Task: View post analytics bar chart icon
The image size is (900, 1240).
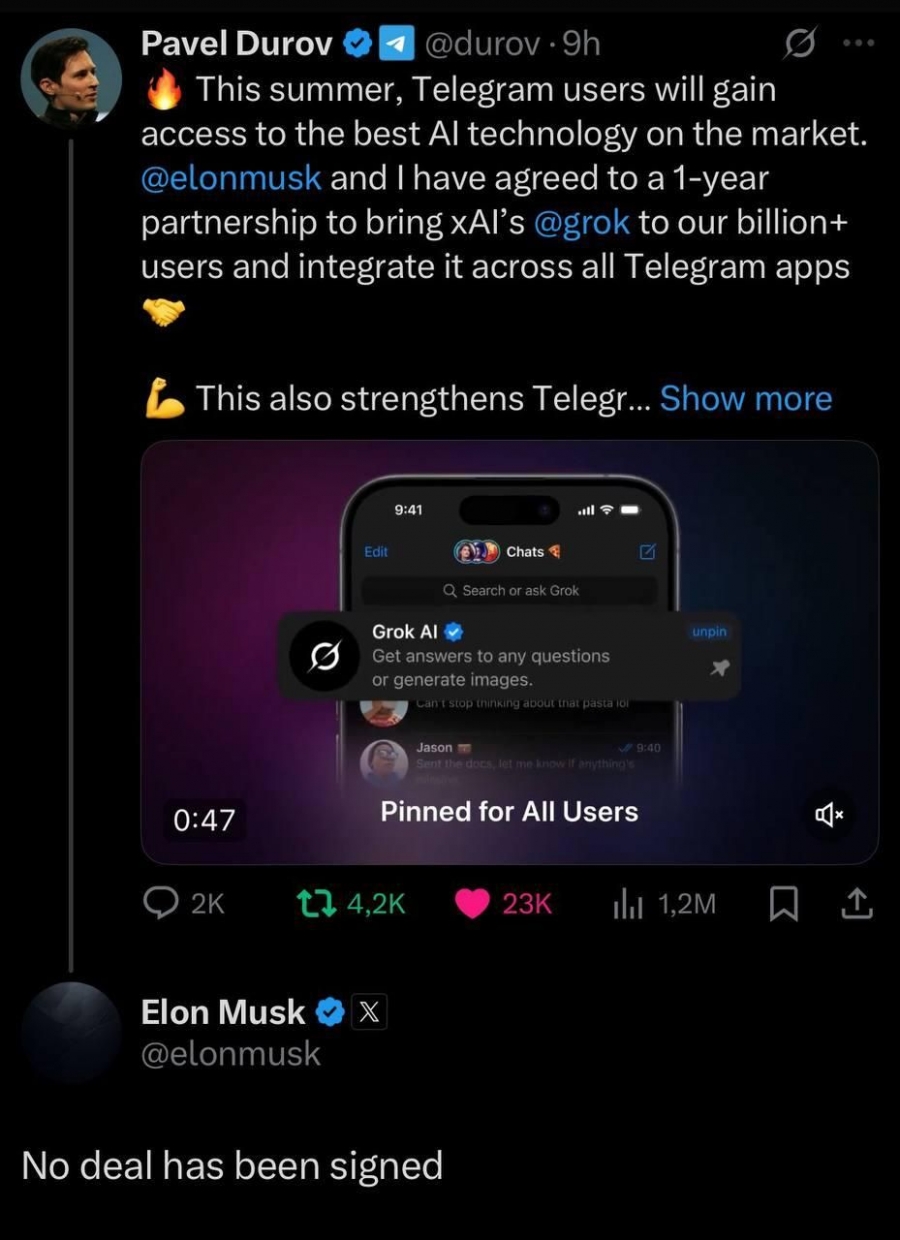Action: 626,904
